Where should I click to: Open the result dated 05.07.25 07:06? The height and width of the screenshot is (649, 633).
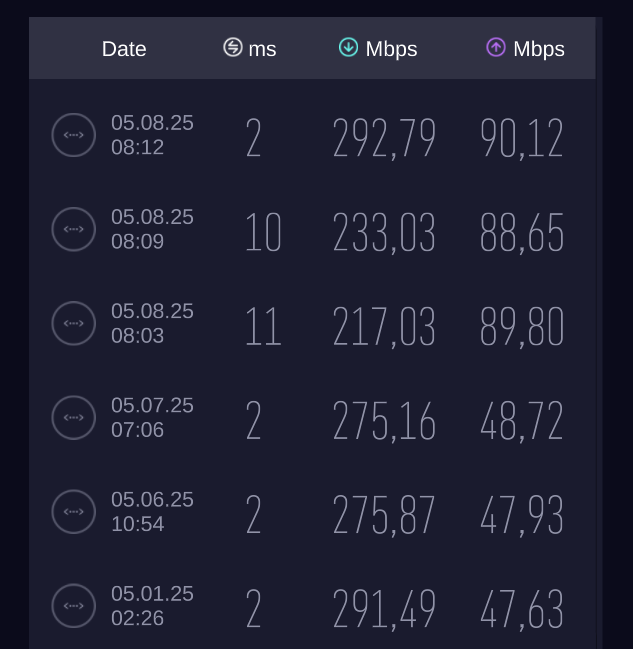pos(152,417)
